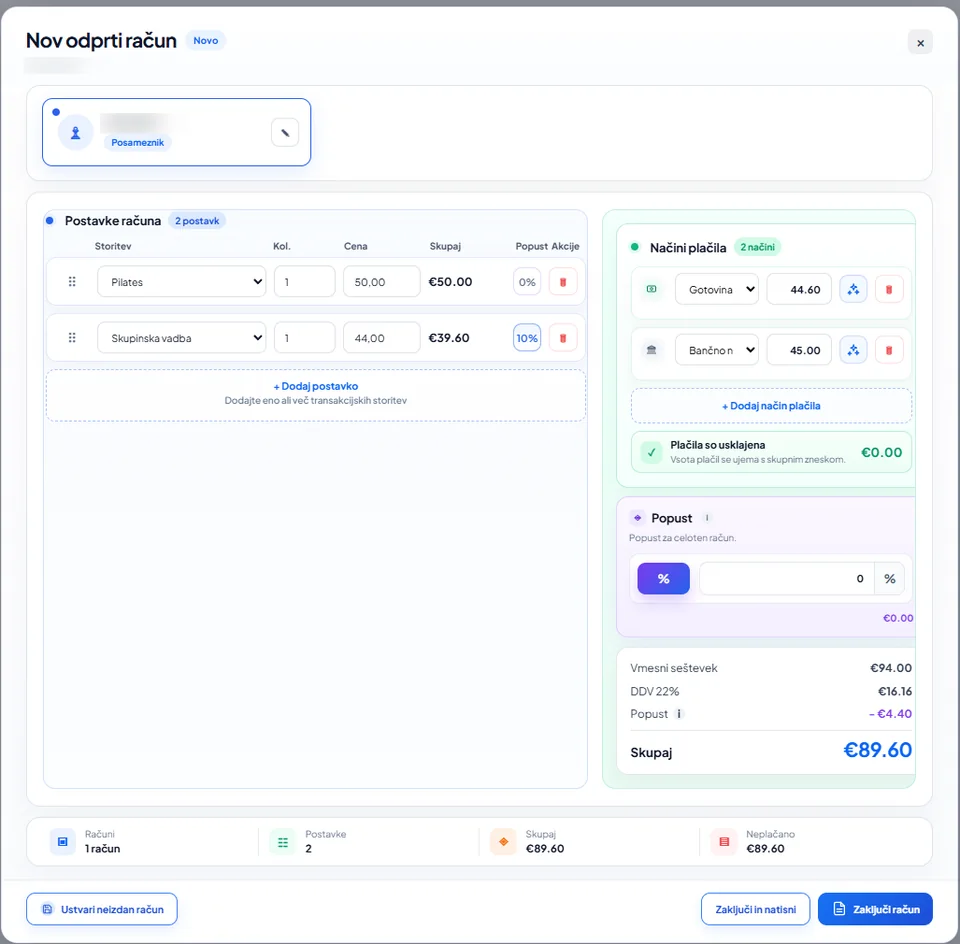
Task: Click the Ustvari neizdan račun button
Action: click(102, 909)
